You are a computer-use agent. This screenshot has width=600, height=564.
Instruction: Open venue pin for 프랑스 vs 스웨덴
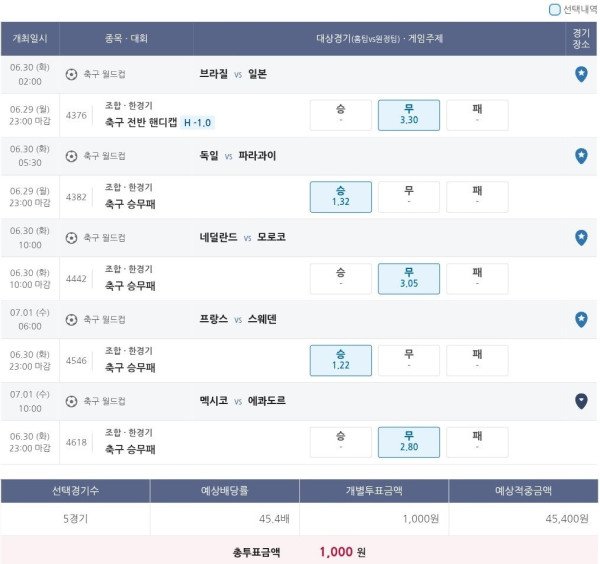coord(581,319)
